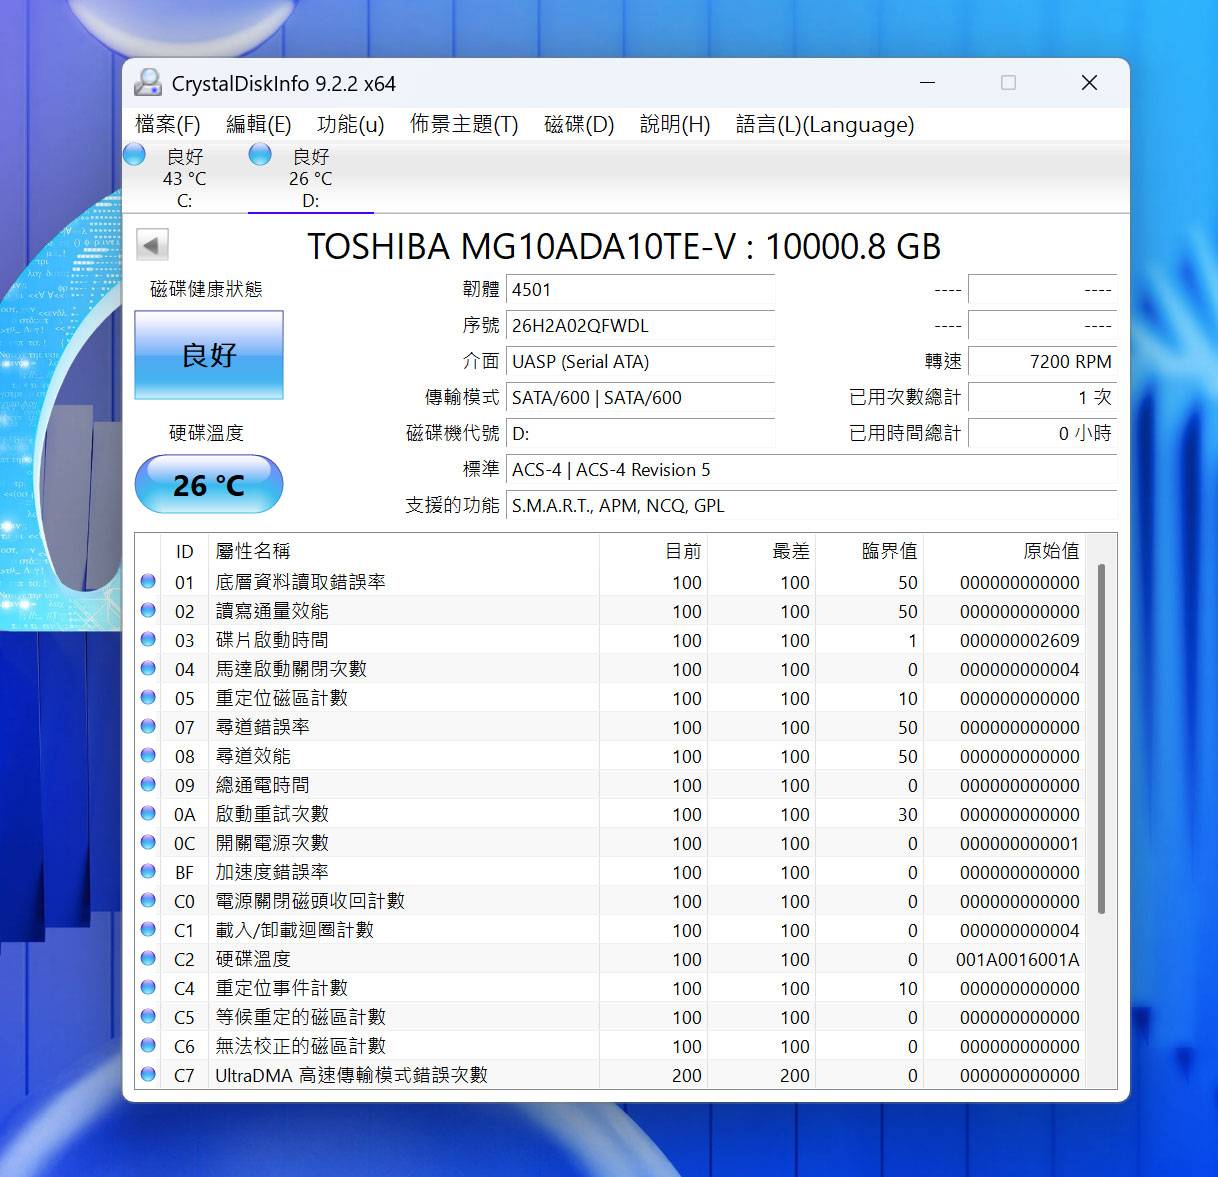Click the serial number field 26H2A02QFWDL

pyautogui.click(x=640, y=326)
